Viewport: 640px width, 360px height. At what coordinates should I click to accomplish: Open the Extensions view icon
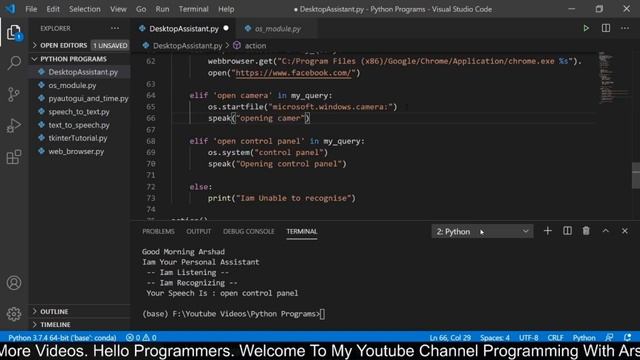point(14,157)
